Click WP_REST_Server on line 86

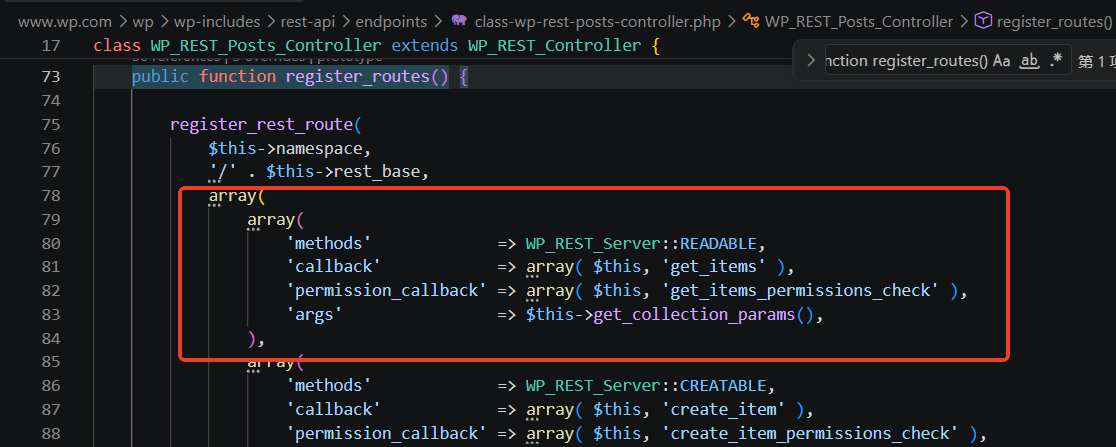(x=593, y=386)
